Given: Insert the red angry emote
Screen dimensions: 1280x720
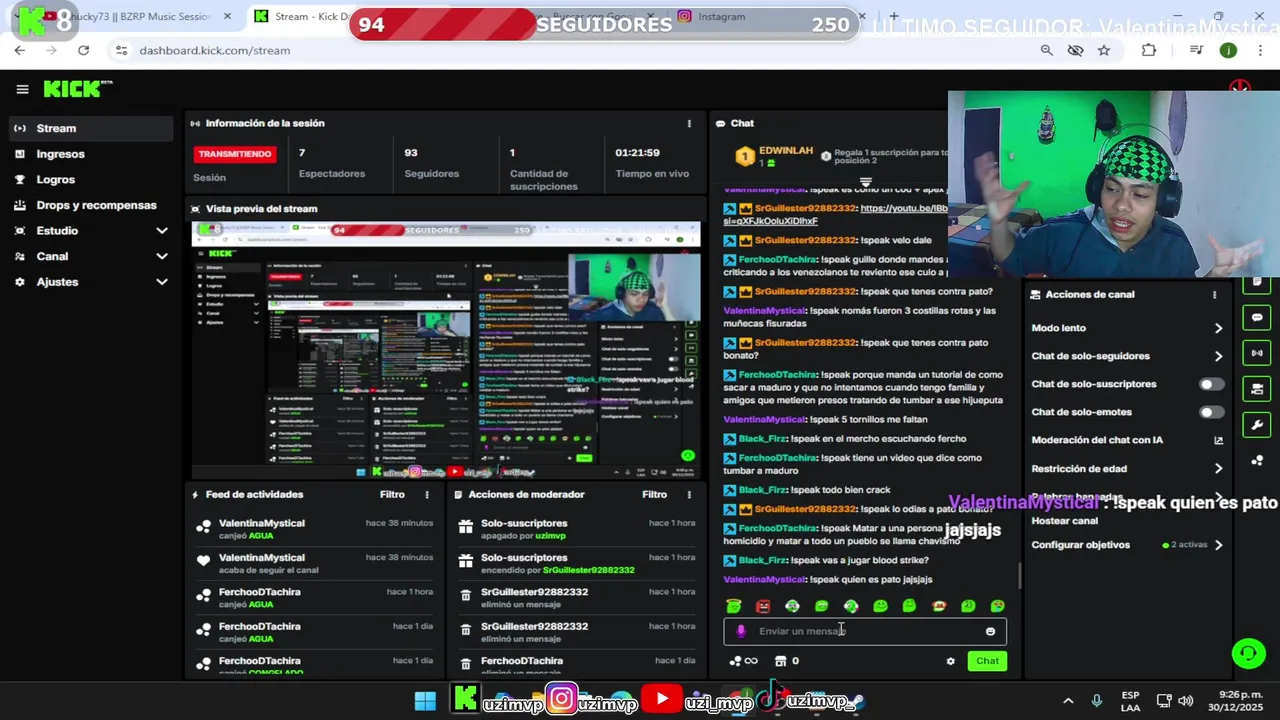Looking at the screenshot, I should [763, 606].
